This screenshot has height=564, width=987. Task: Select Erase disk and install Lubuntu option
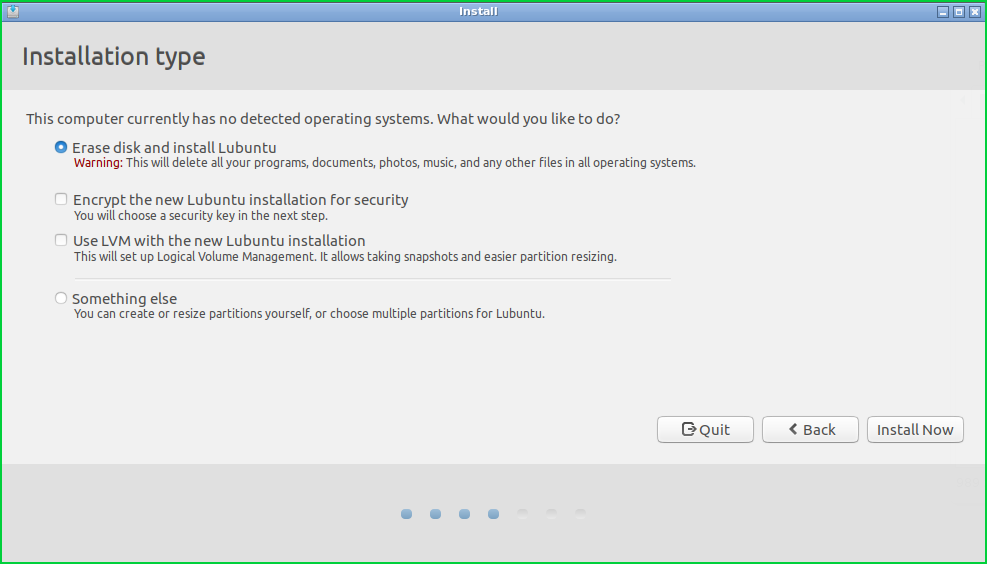(60, 147)
